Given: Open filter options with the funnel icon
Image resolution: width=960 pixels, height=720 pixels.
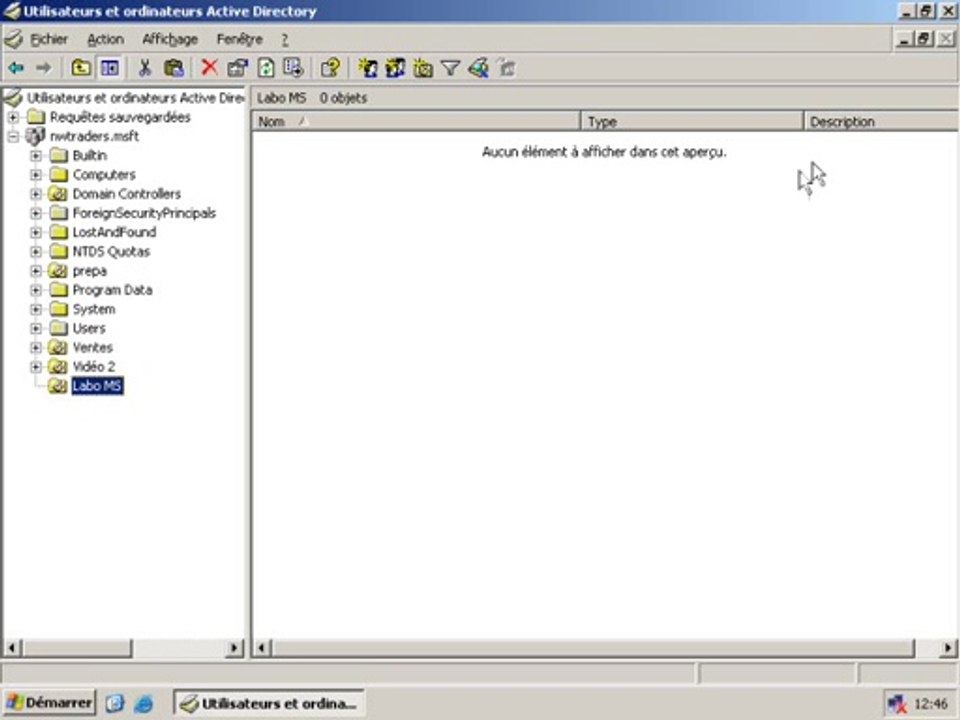Looking at the screenshot, I should click(451, 68).
